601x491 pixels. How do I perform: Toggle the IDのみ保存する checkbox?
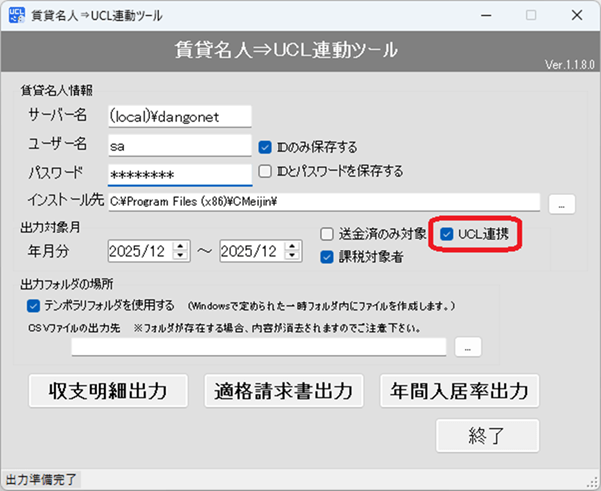tap(266, 146)
